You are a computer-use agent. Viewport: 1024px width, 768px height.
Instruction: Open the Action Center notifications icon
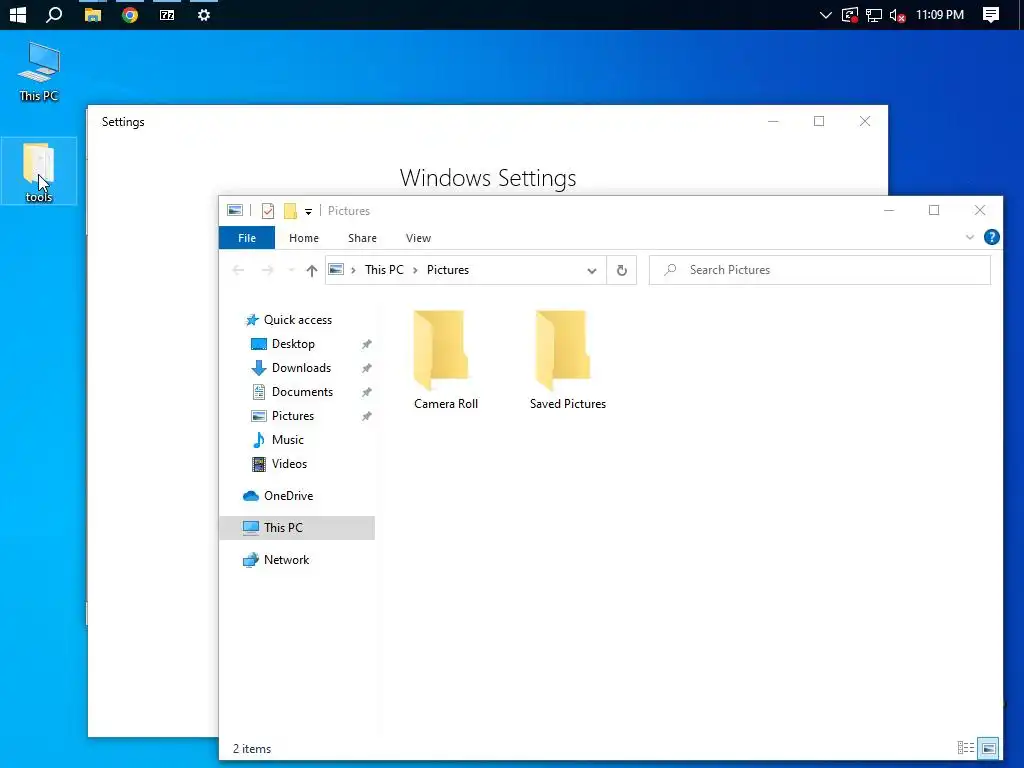point(991,15)
